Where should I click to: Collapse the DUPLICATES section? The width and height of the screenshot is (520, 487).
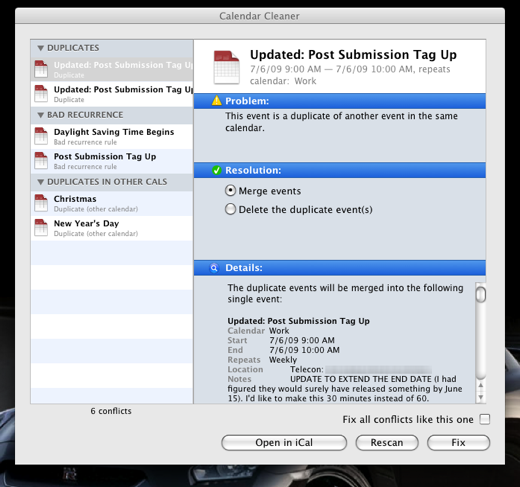click(x=41, y=48)
